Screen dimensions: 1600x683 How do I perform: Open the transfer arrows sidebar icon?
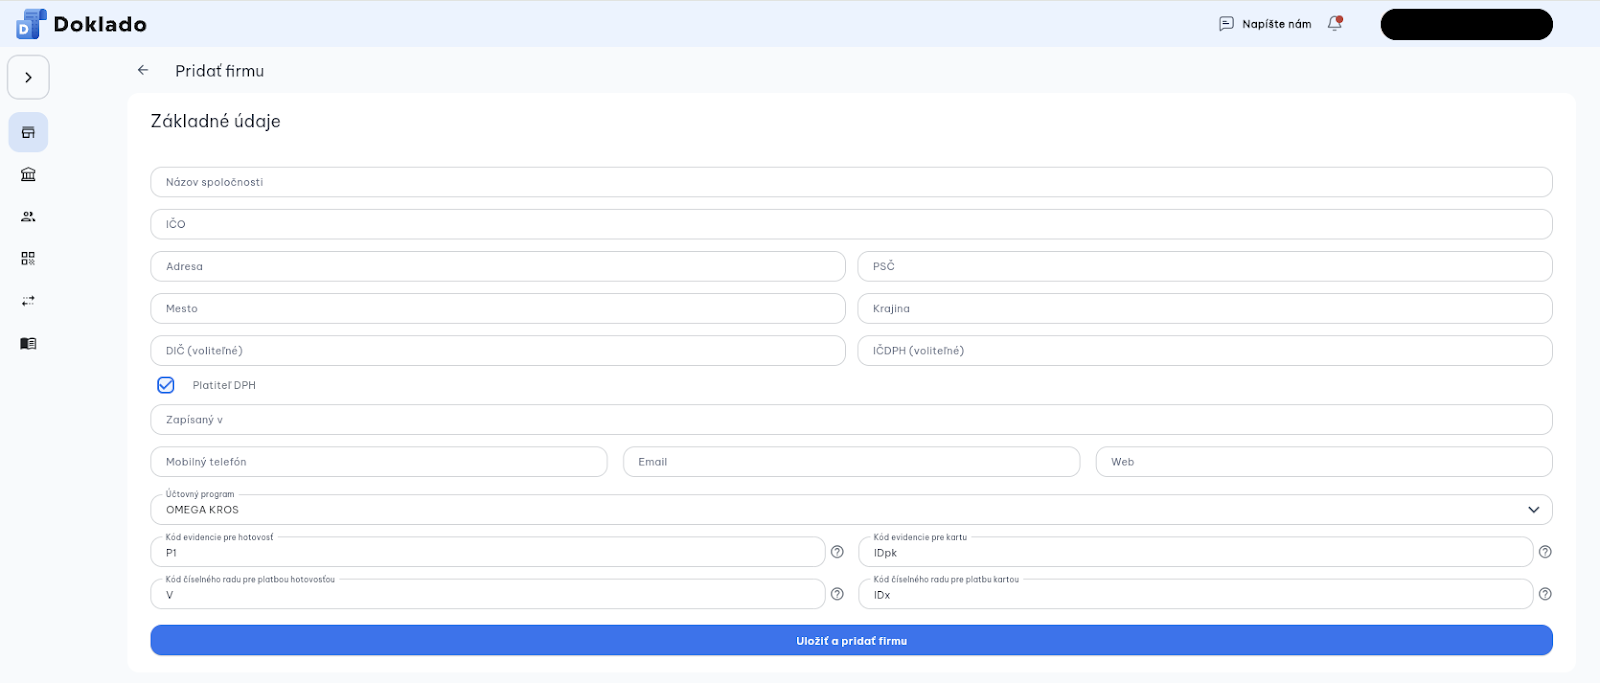tap(28, 300)
